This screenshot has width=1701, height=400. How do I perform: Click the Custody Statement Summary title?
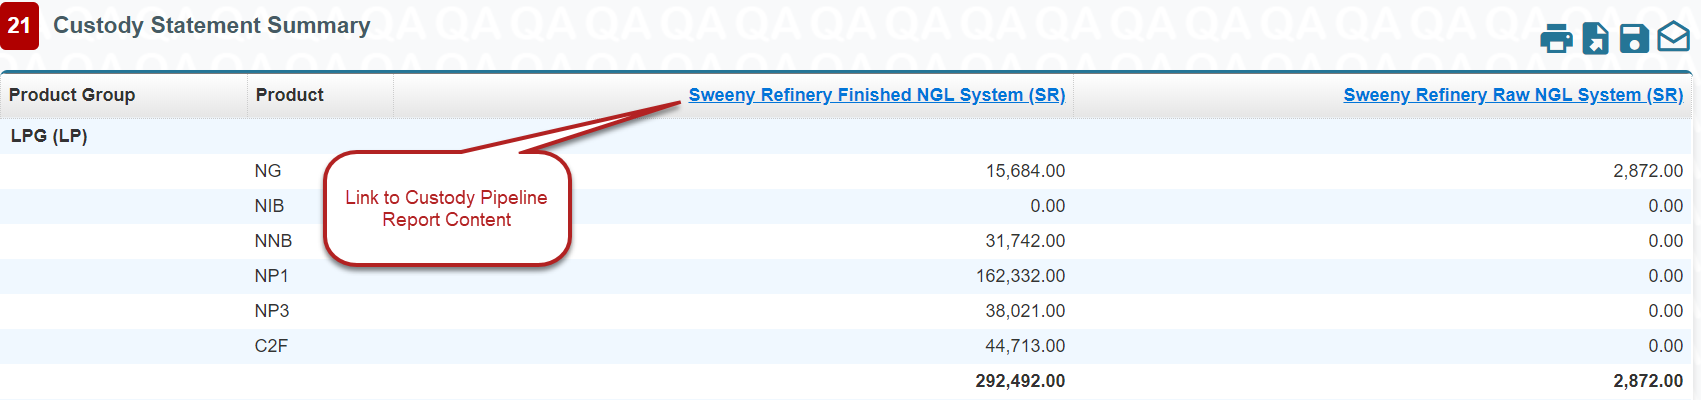[211, 26]
